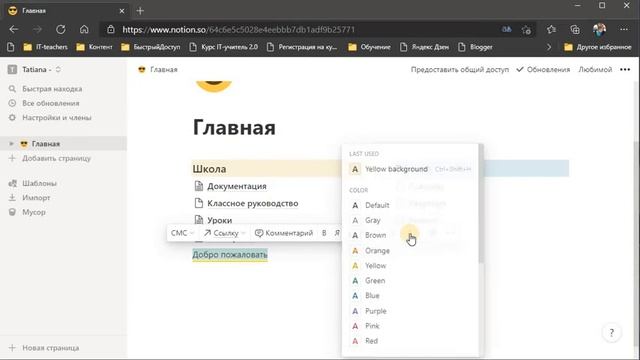Toggle bold B in formatting toolbar

[x=324, y=233]
